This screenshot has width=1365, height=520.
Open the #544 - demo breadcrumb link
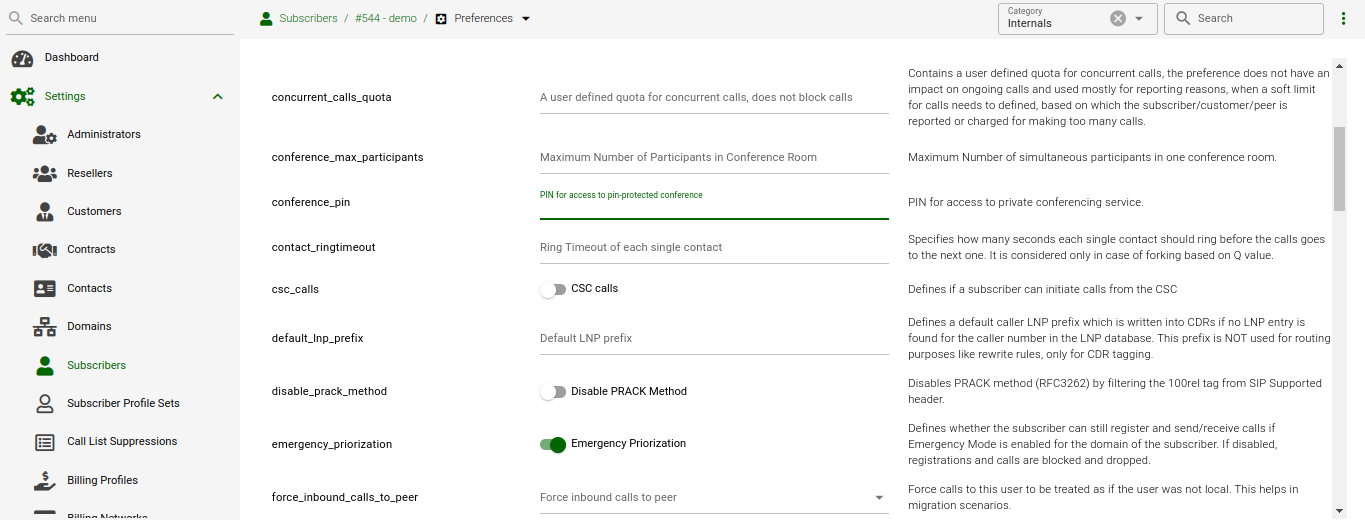coord(385,19)
